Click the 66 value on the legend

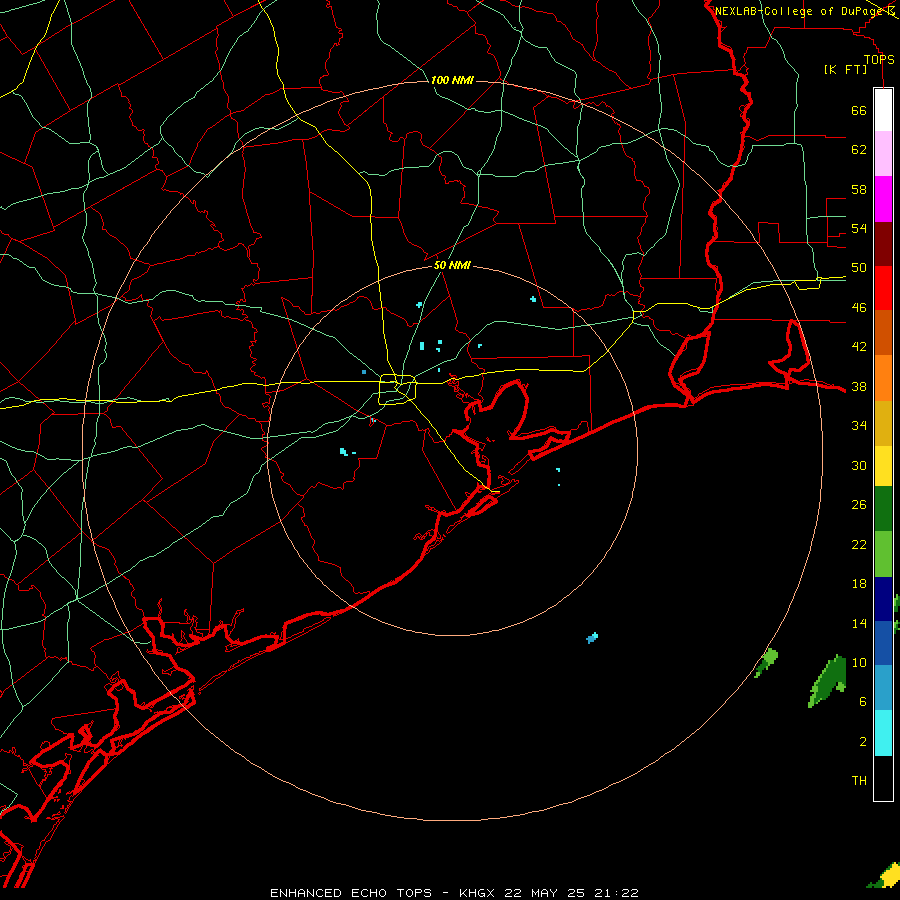[x=859, y=110]
